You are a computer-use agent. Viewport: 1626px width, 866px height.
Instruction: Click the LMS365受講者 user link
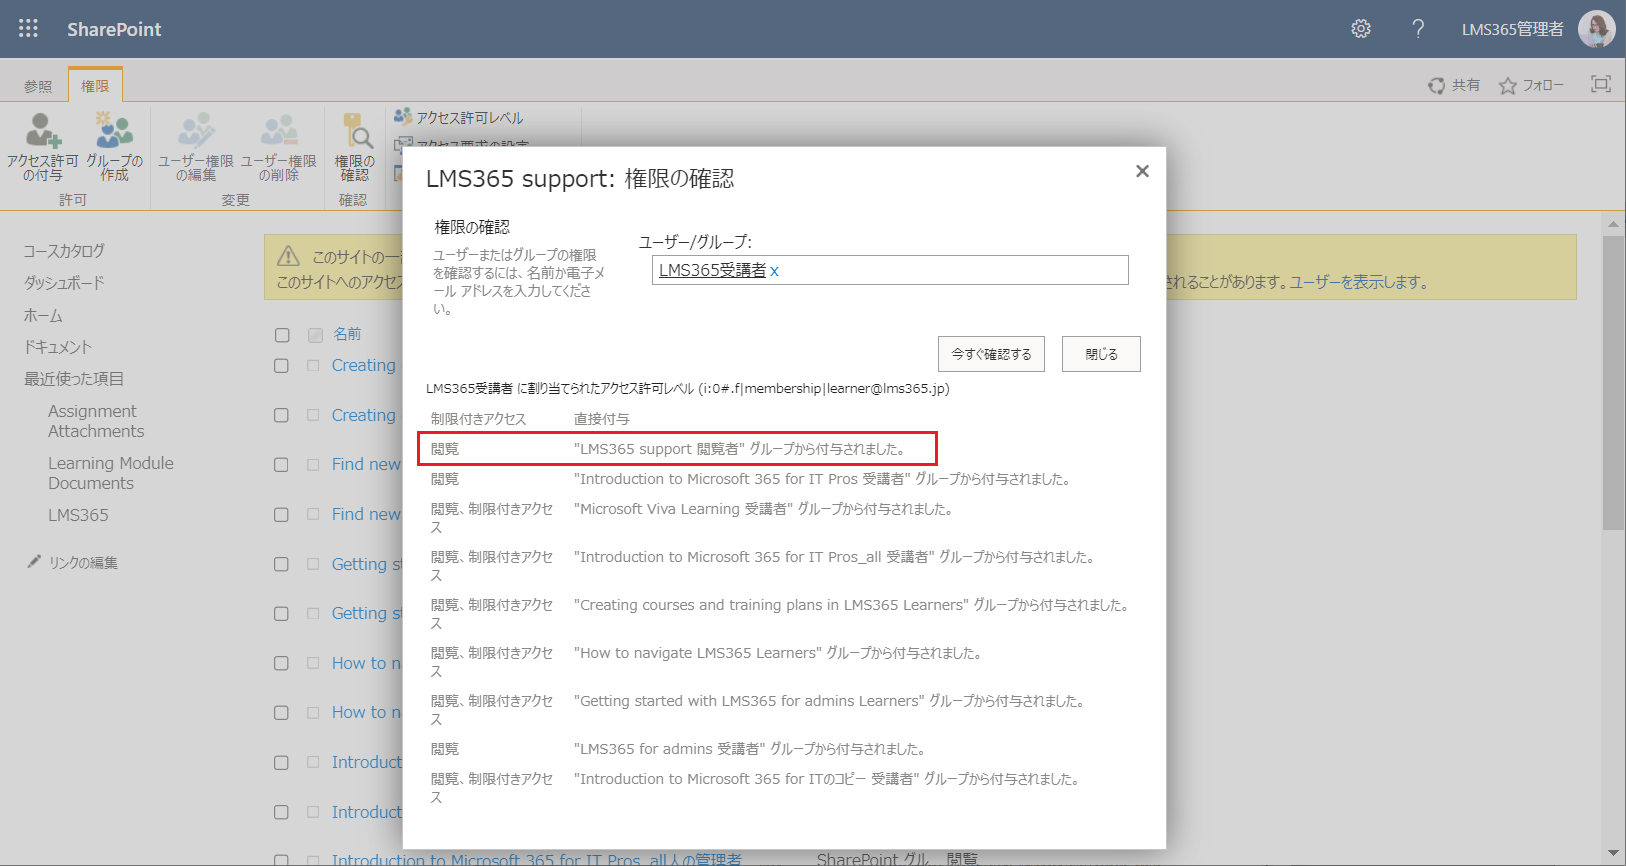coord(712,270)
